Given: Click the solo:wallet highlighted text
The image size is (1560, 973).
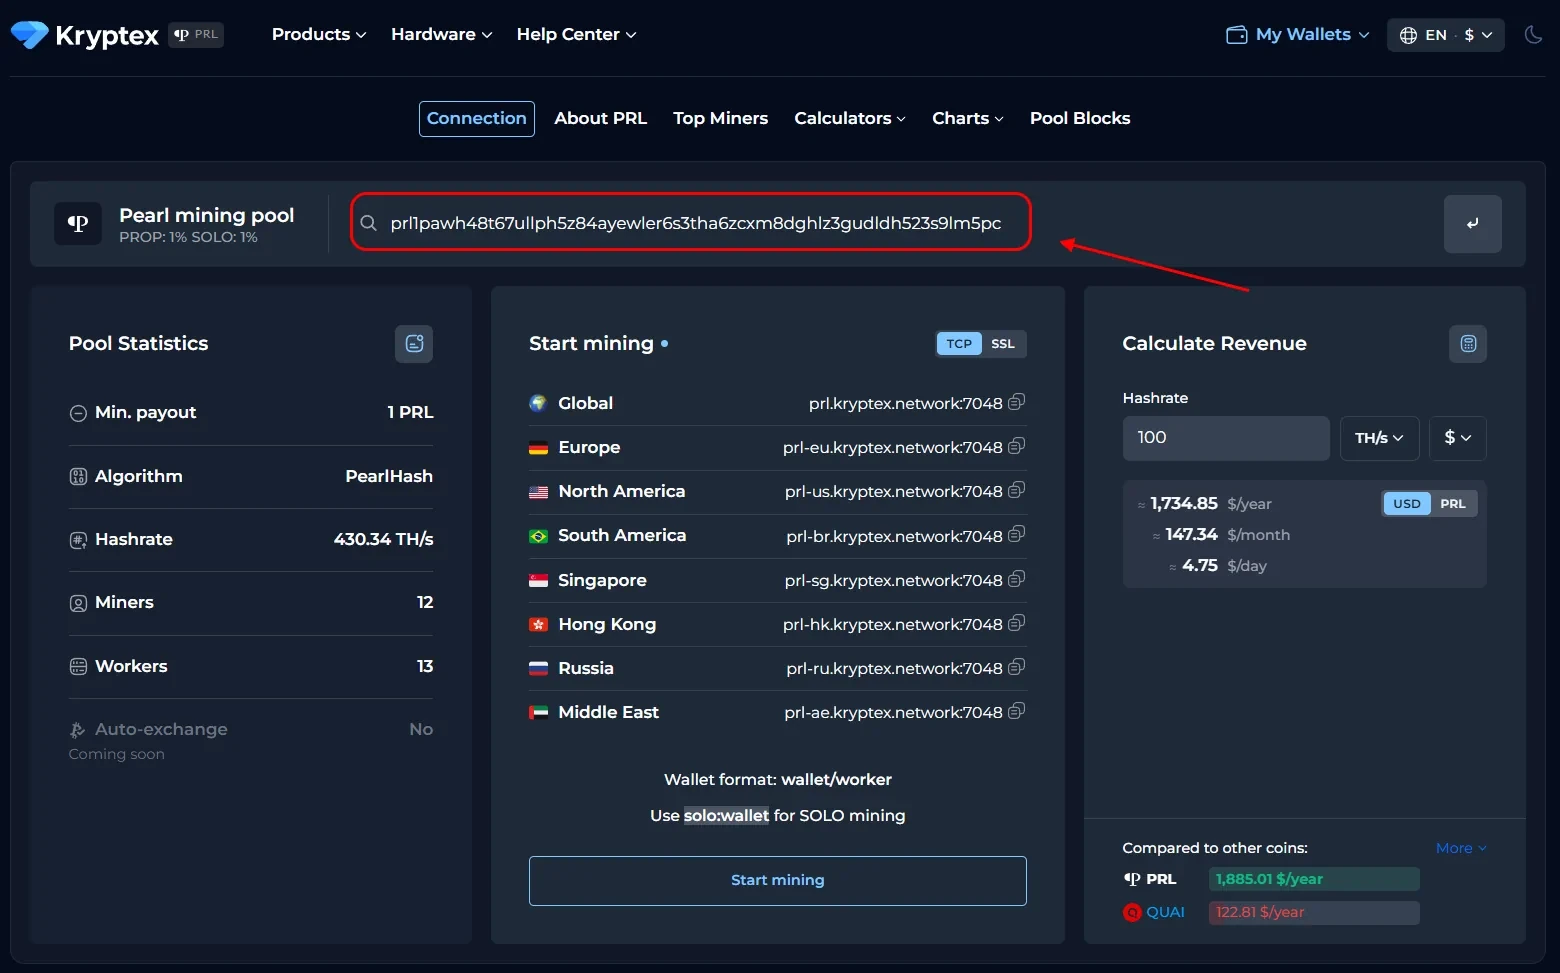Looking at the screenshot, I should (727, 815).
